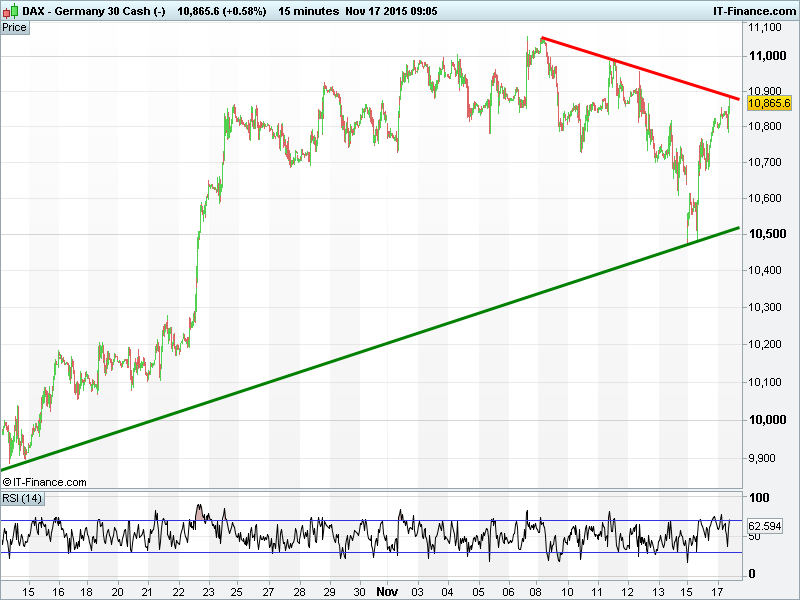Image resolution: width=800 pixels, height=600 pixels.
Task: Select the red descending resistance trendline
Action: point(640,69)
